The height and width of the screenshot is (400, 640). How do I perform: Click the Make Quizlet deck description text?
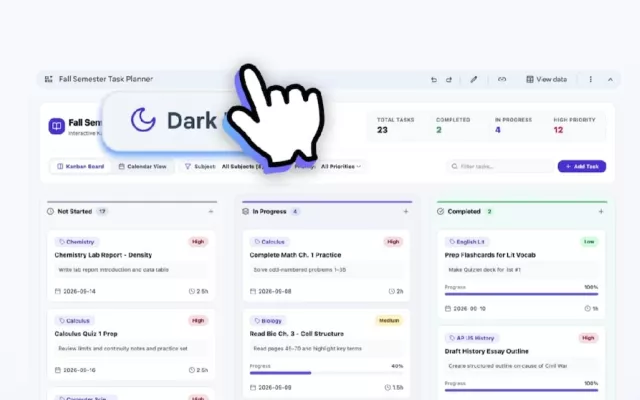pyautogui.click(x=484, y=270)
